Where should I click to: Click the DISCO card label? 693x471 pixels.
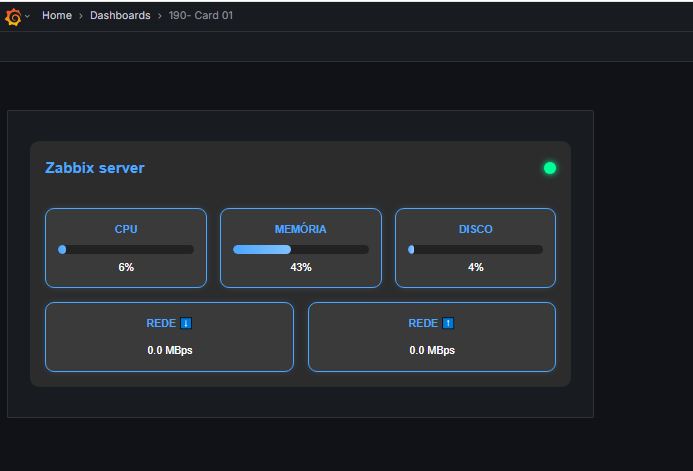(476, 229)
